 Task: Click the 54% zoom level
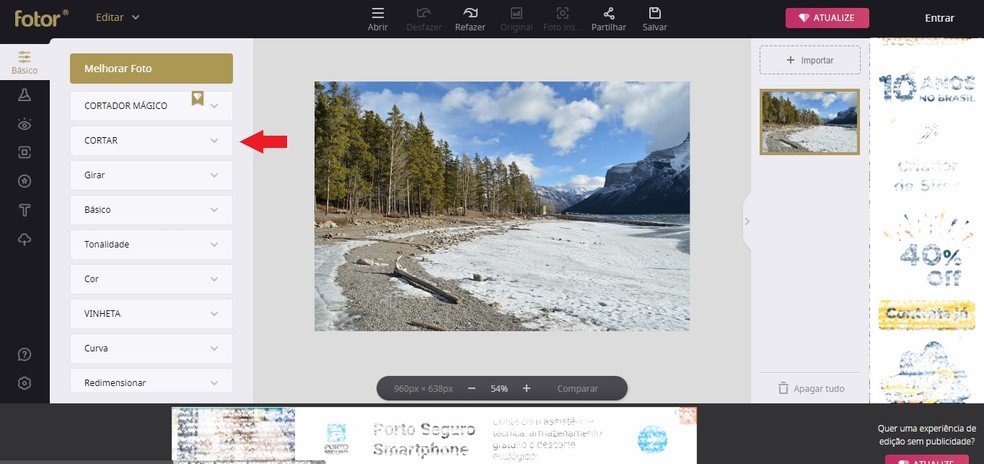[x=499, y=389]
